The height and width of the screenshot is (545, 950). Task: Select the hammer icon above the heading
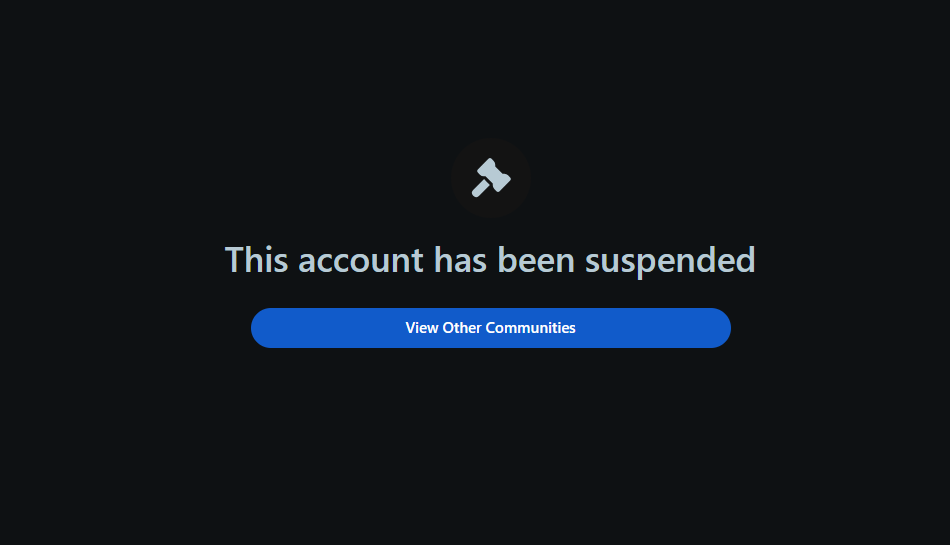(491, 177)
